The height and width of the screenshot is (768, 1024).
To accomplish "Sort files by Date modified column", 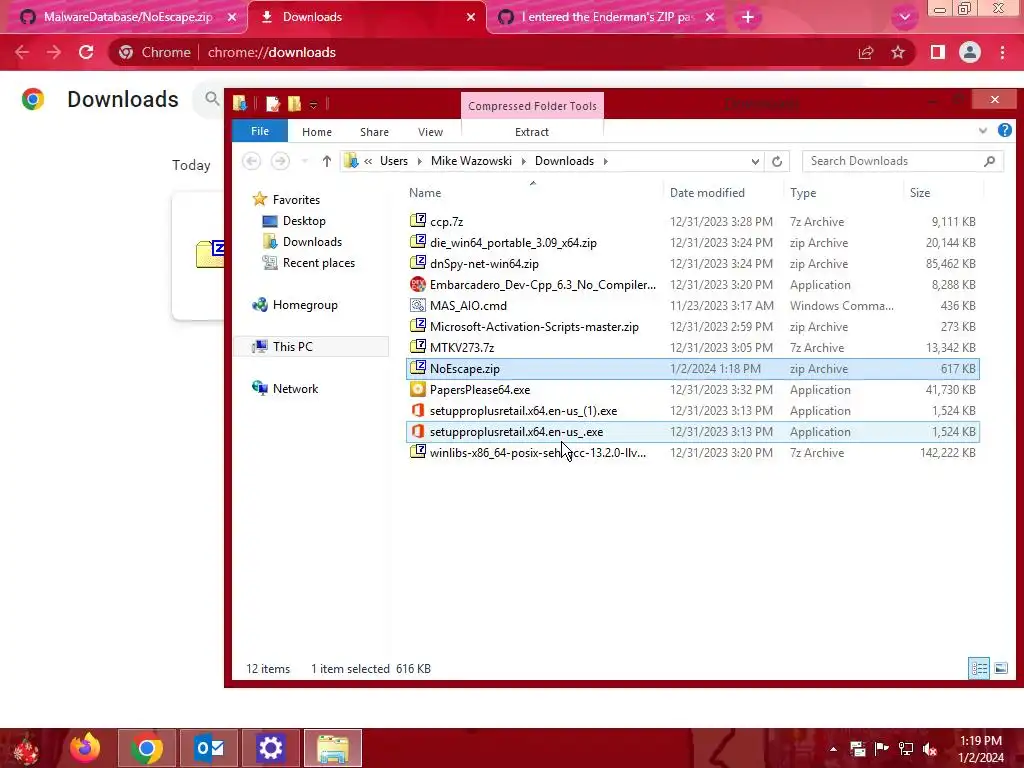I will pos(723,193).
